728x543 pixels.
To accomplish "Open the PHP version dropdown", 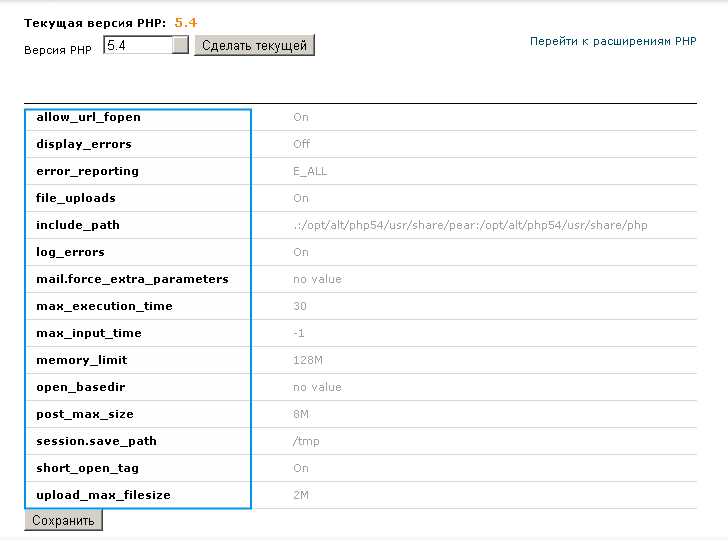I will click(180, 45).
